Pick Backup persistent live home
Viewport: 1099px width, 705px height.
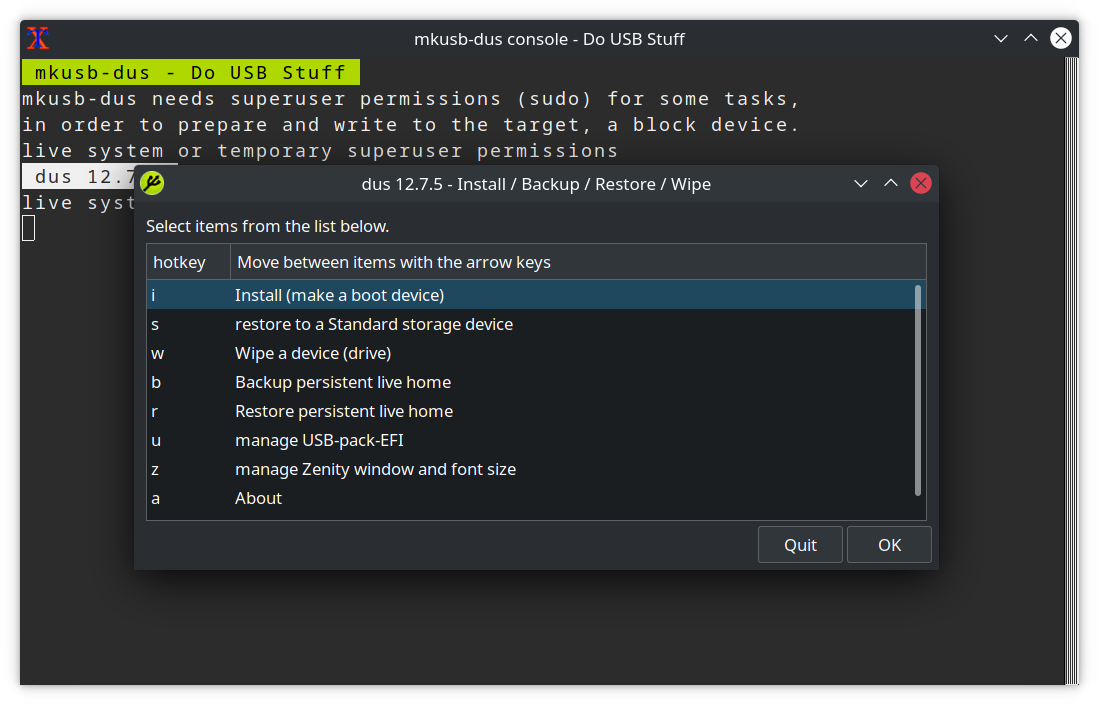click(342, 382)
